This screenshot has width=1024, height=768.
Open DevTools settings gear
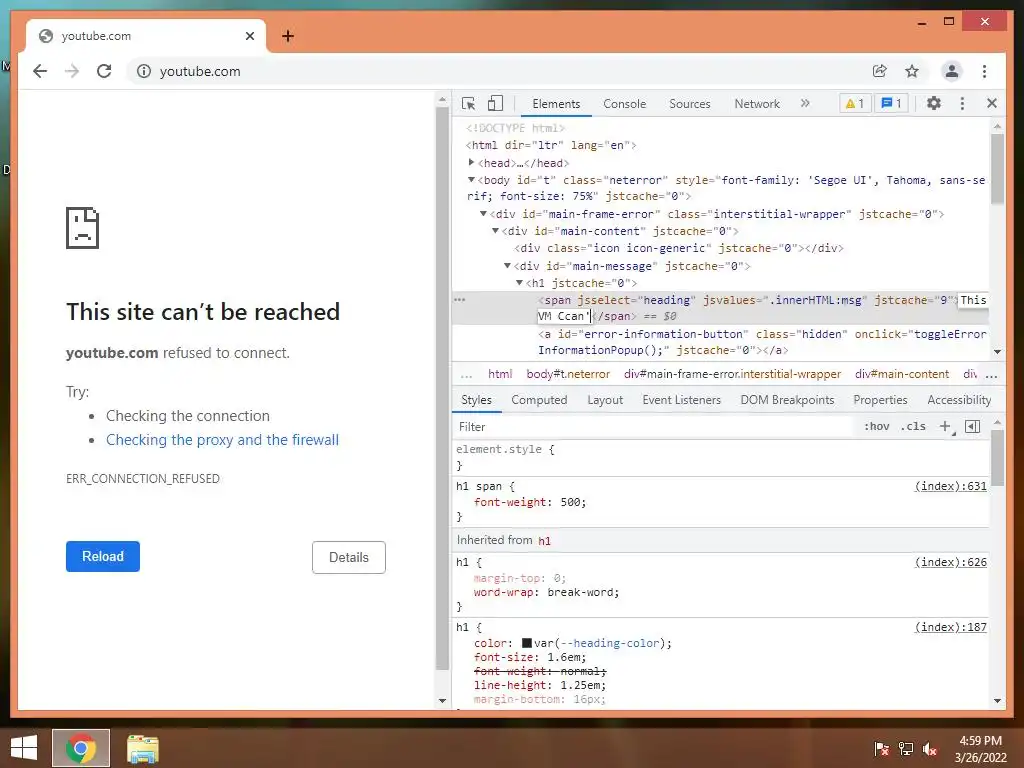click(934, 103)
